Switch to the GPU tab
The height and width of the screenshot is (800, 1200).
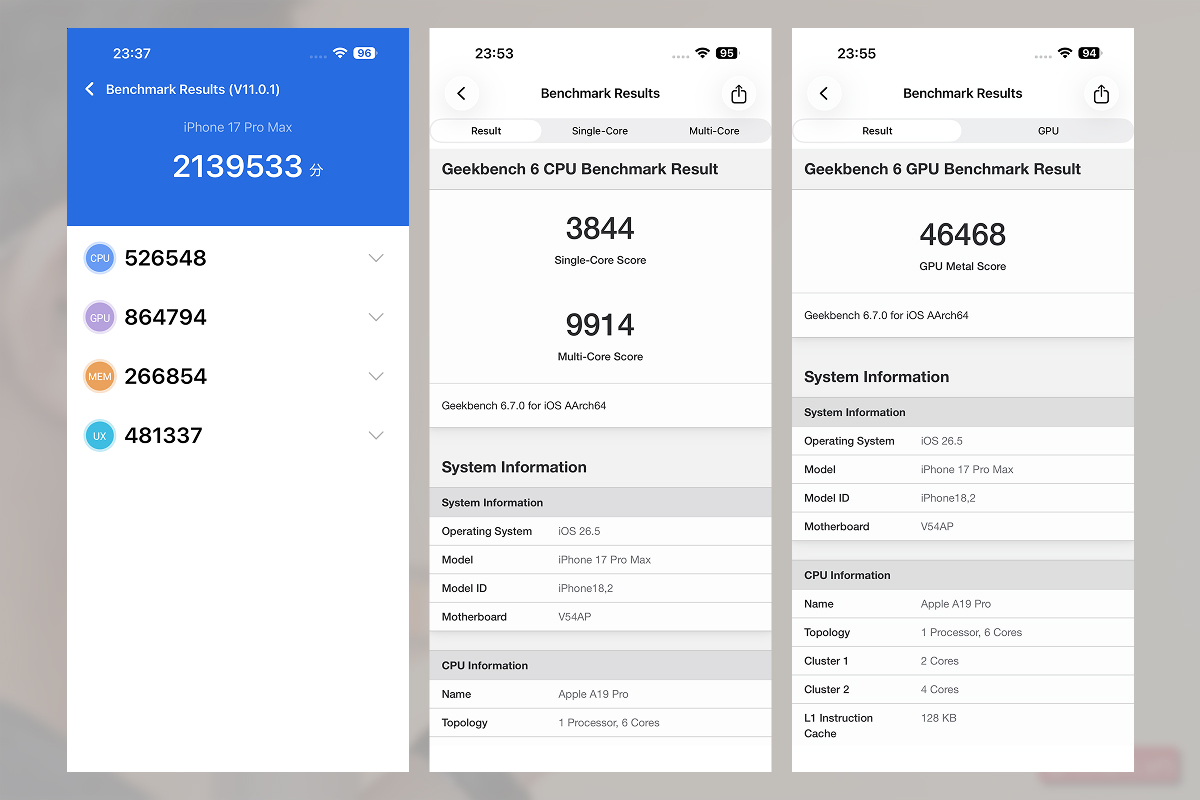1048,131
